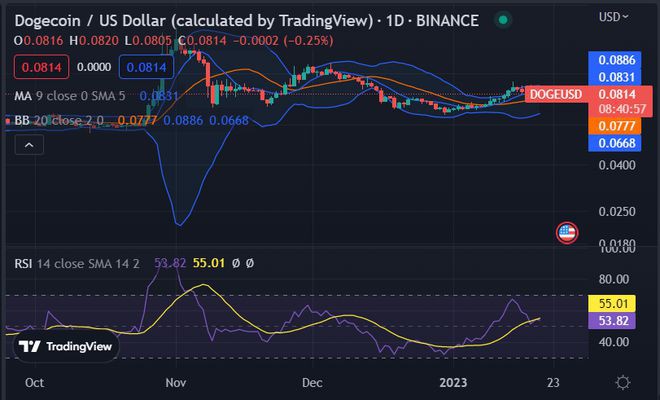Click the green market status dot
This screenshot has height=400, width=660.
coord(503,19)
